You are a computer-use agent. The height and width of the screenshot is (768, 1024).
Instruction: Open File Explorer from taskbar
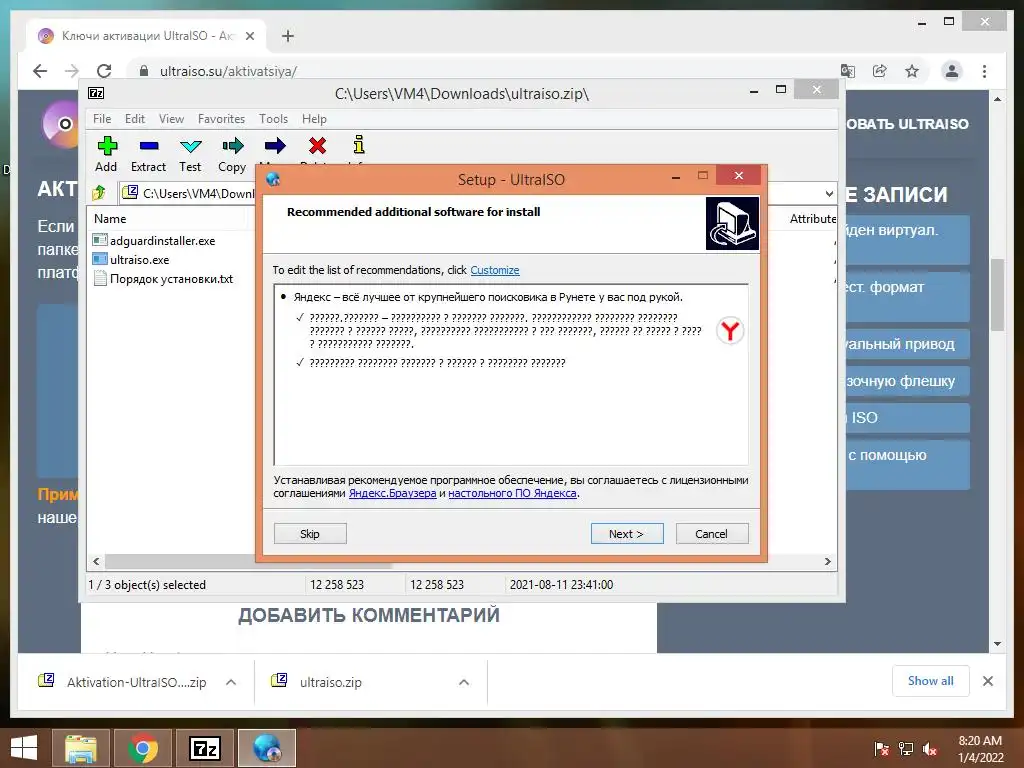click(80, 748)
